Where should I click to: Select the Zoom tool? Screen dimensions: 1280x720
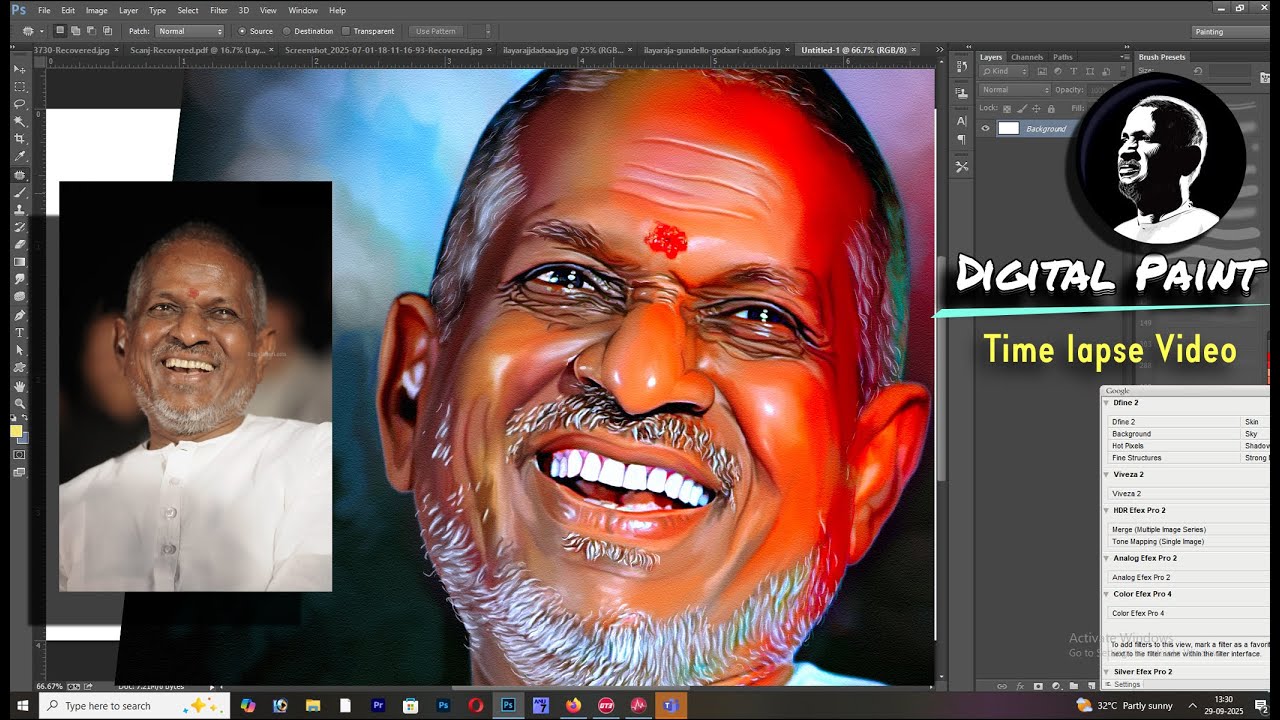click(19, 404)
